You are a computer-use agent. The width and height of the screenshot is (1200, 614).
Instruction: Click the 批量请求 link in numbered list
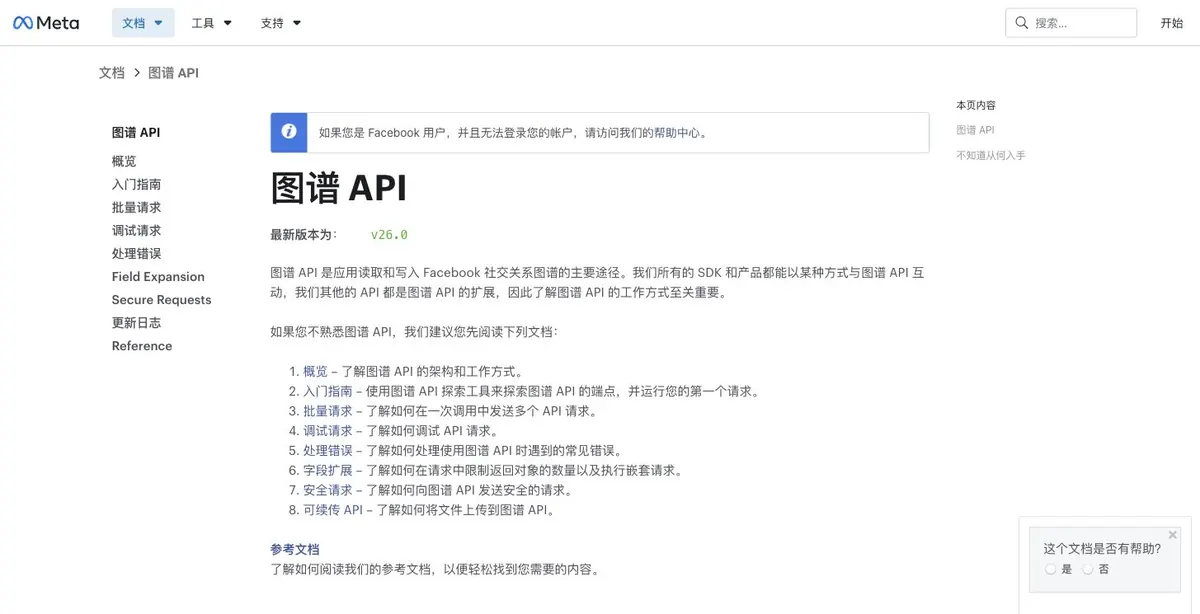pyautogui.click(x=328, y=411)
